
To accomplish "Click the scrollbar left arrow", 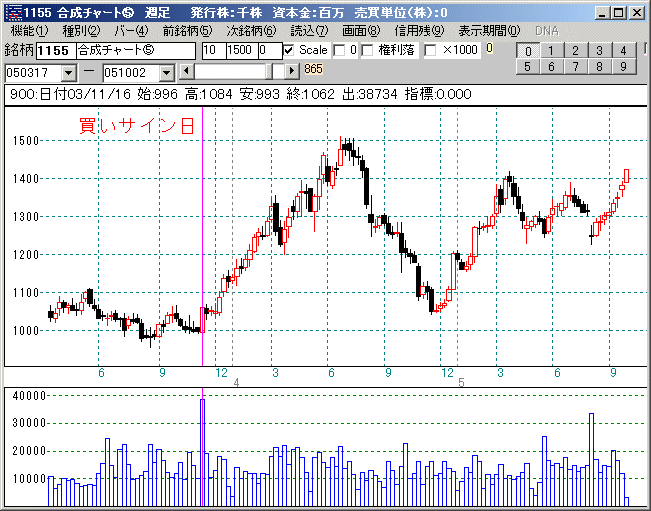I will [186, 71].
